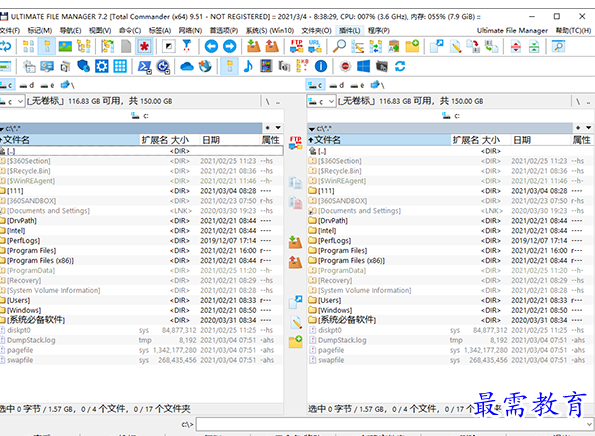Open left panel directory history arrow
Viewport: 595px width, 436px height.
click(x=278, y=128)
